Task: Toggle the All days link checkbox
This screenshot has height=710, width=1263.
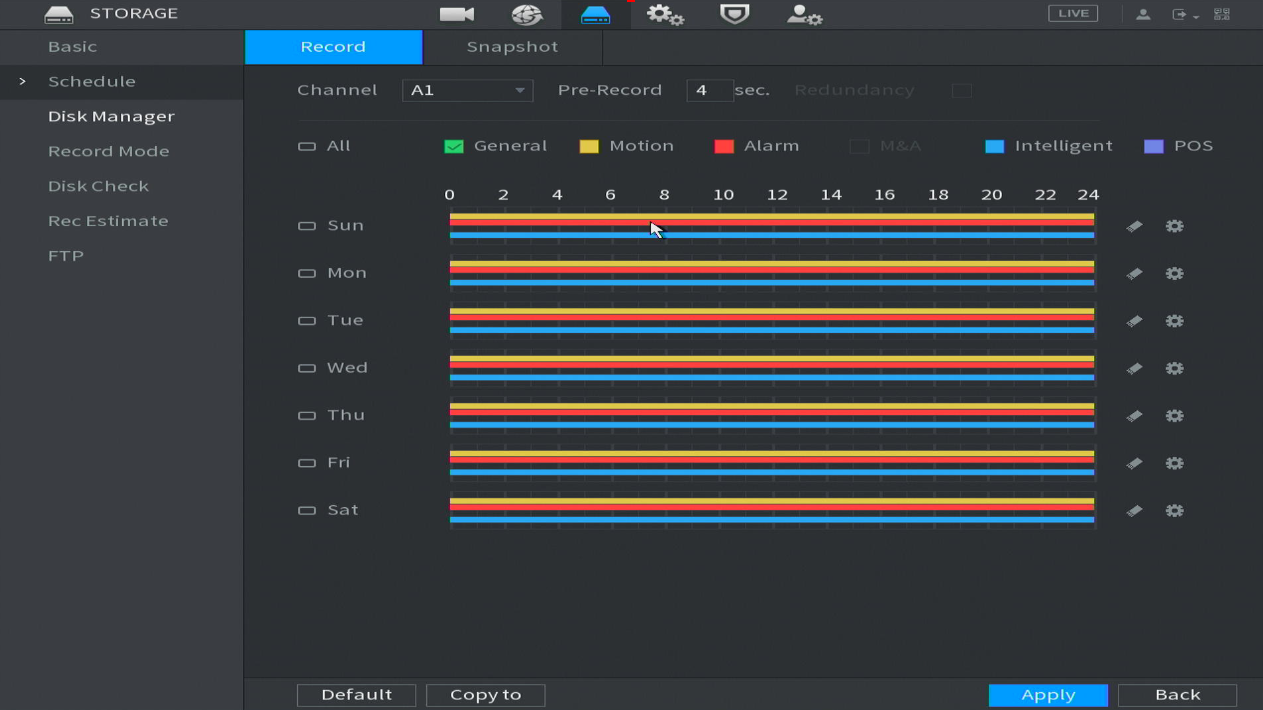Action: click(x=306, y=146)
